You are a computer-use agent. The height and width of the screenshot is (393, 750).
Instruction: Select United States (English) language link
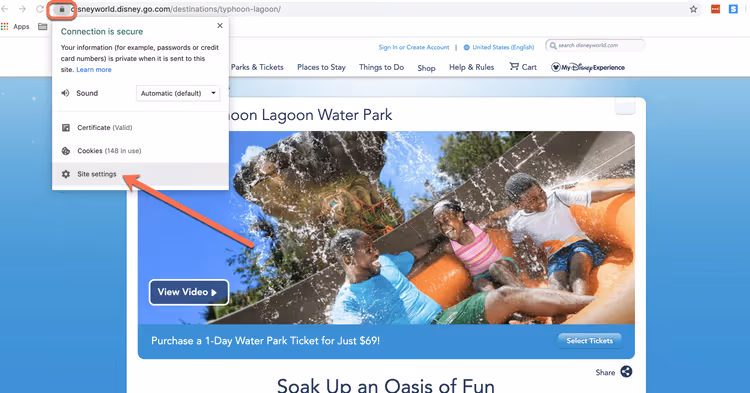pos(503,47)
